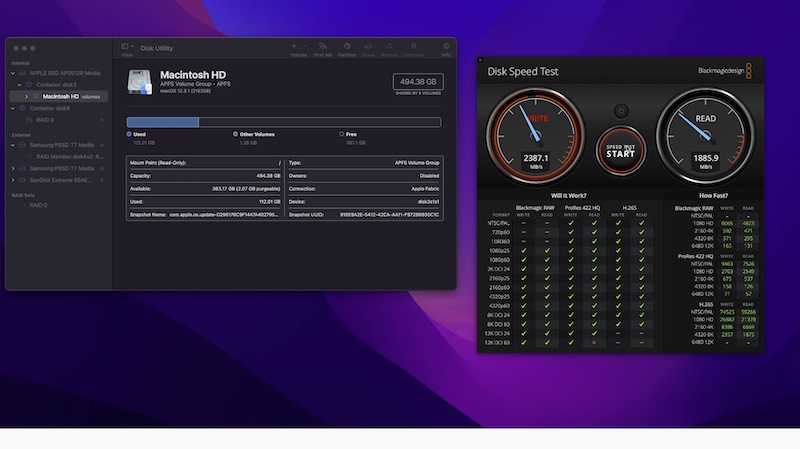This screenshot has height=449, width=800.
Task: Click the How Fast? heading
Action: click(x=713, y=195)
